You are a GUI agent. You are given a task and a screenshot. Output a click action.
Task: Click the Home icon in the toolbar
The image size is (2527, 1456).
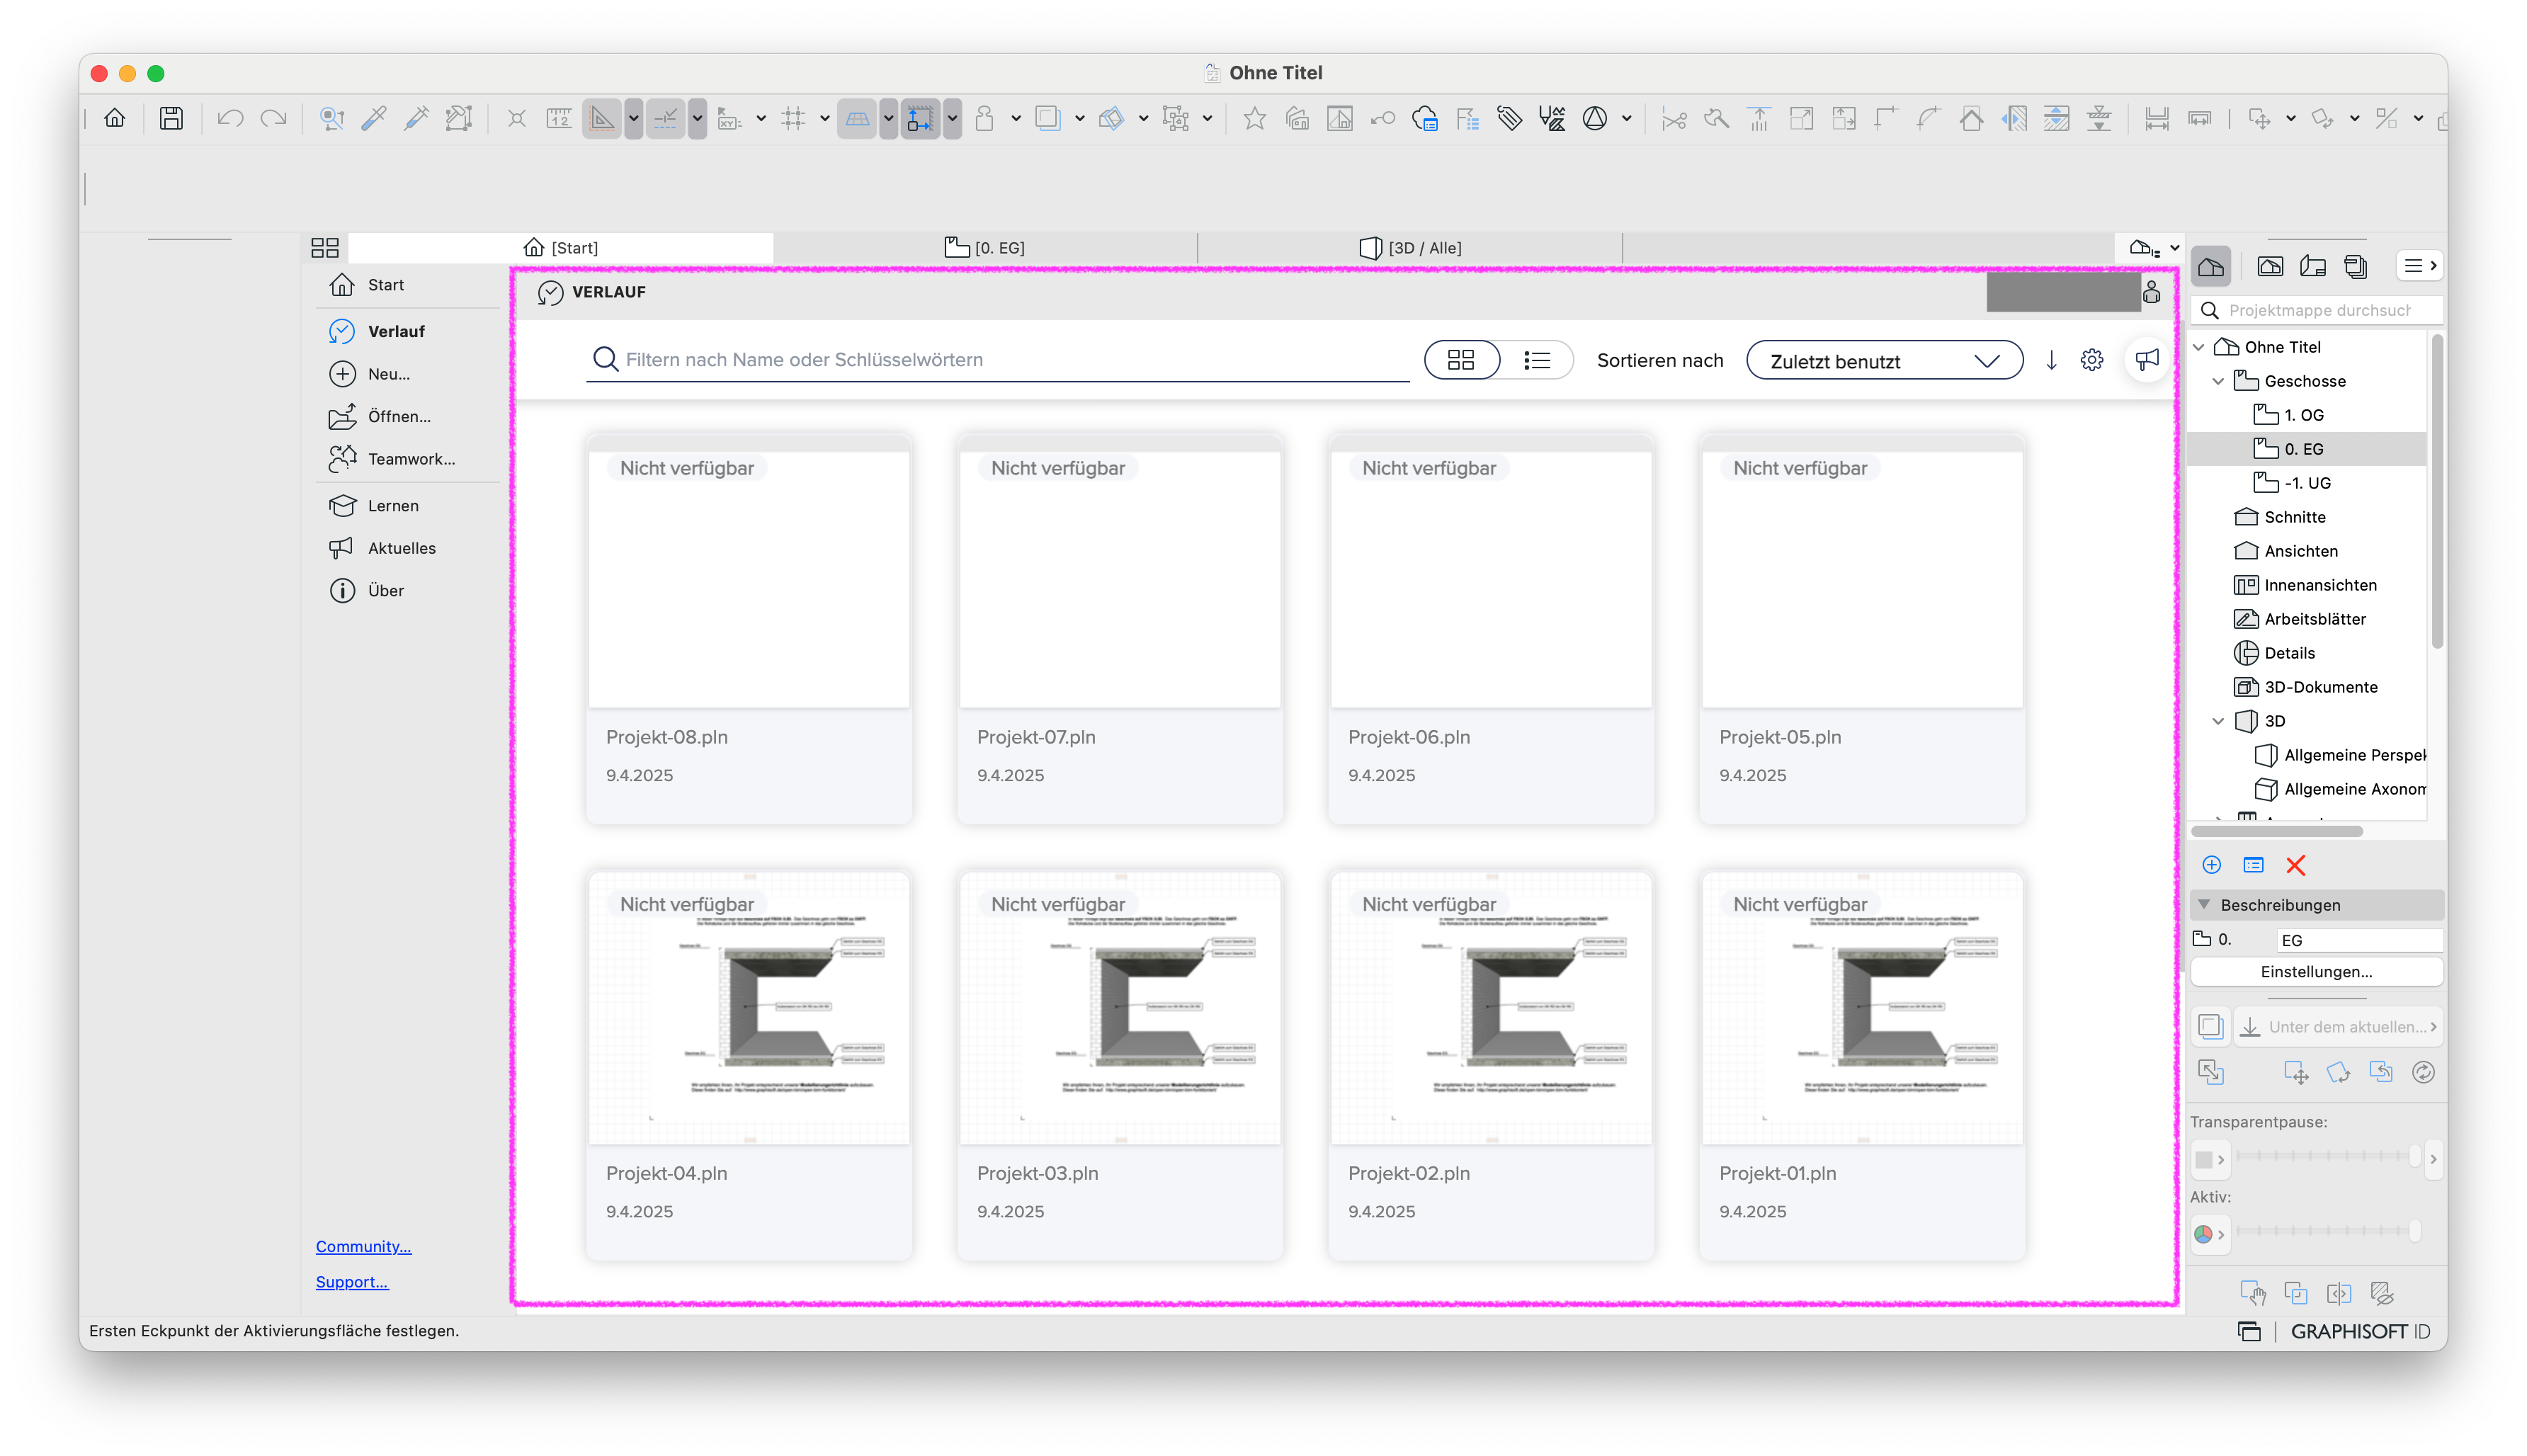coord(115,118)
